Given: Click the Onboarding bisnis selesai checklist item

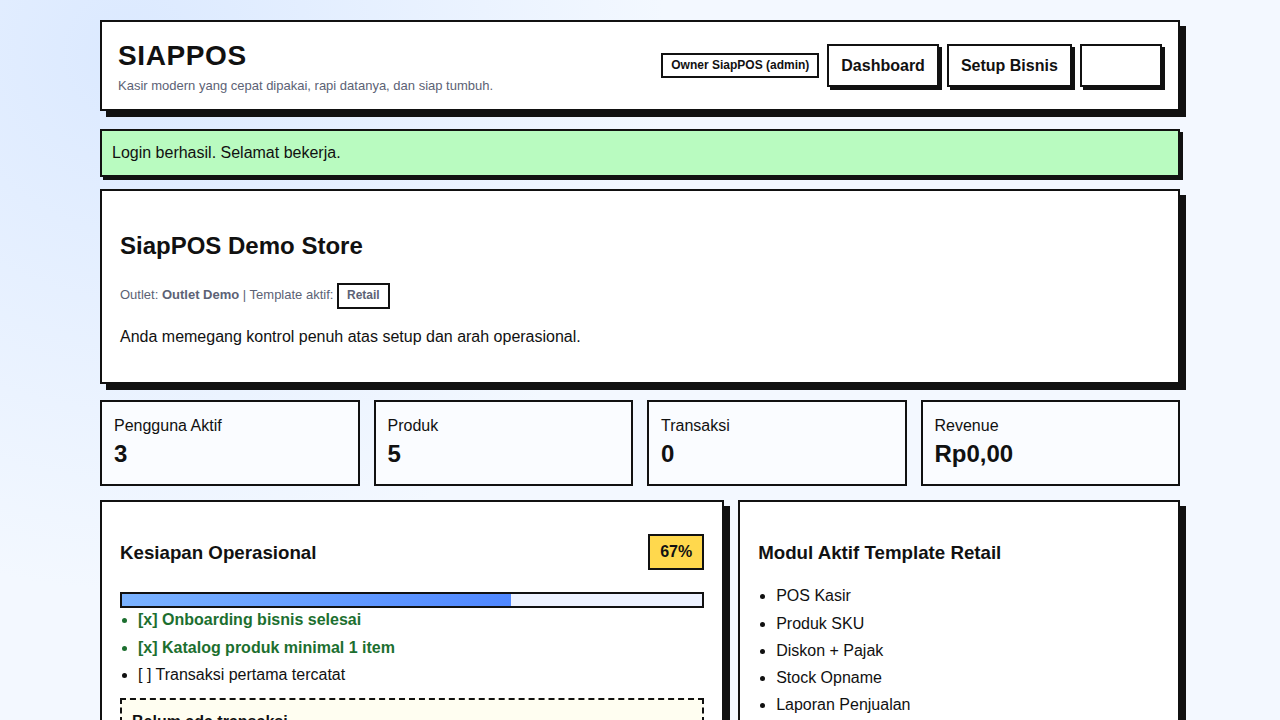Looking at the screenshot, I should tap(249, 620).
